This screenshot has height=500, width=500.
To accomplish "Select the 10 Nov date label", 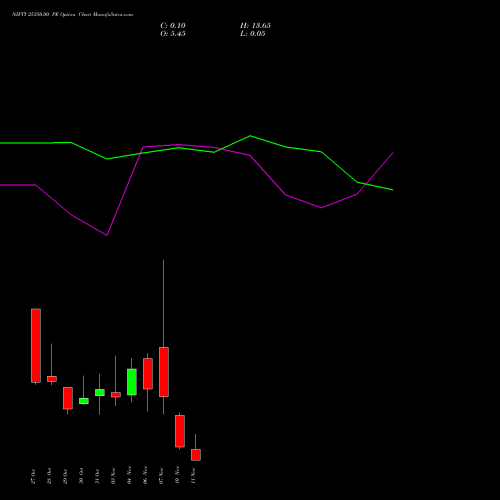I will coord(177,475).
